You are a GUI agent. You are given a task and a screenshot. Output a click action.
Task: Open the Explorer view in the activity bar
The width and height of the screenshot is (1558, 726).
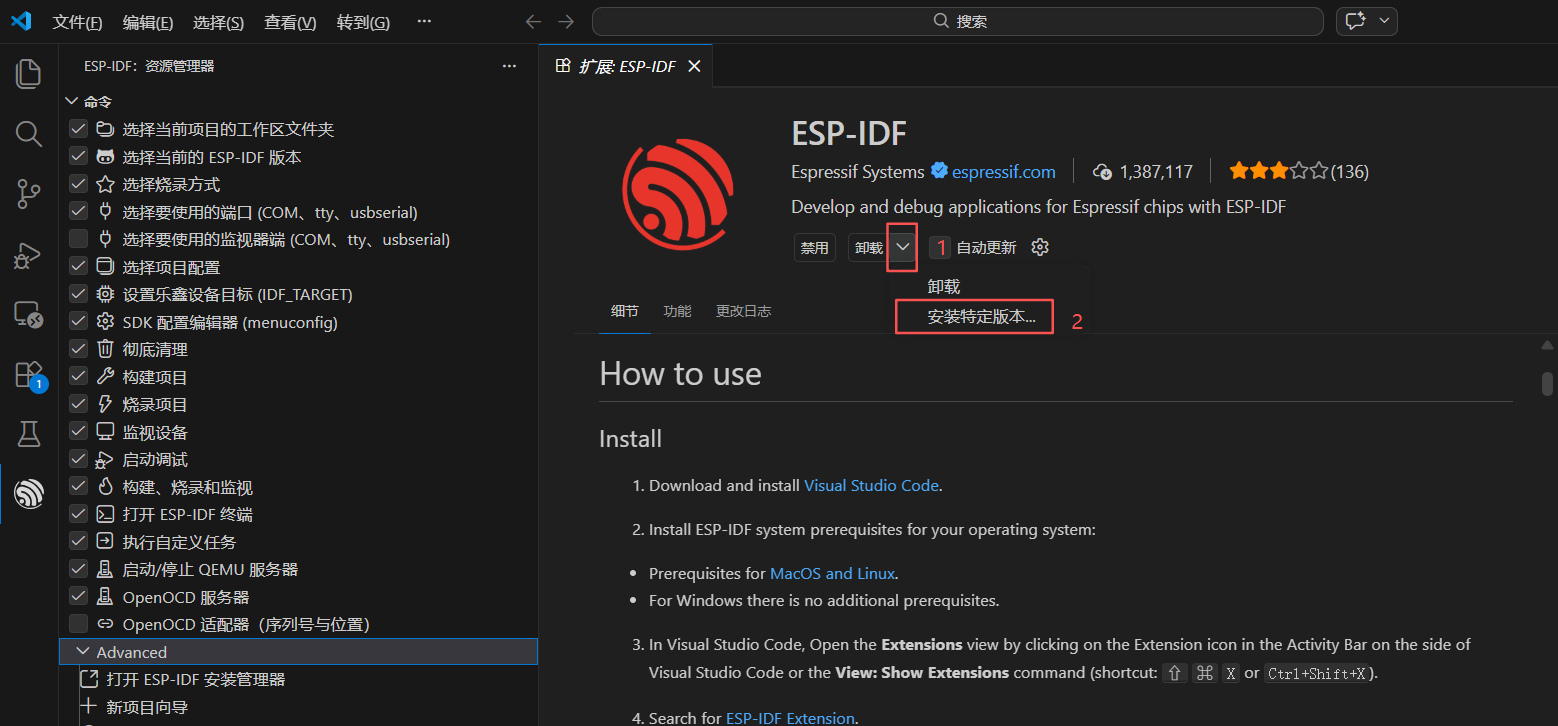[x=29, y=73]
